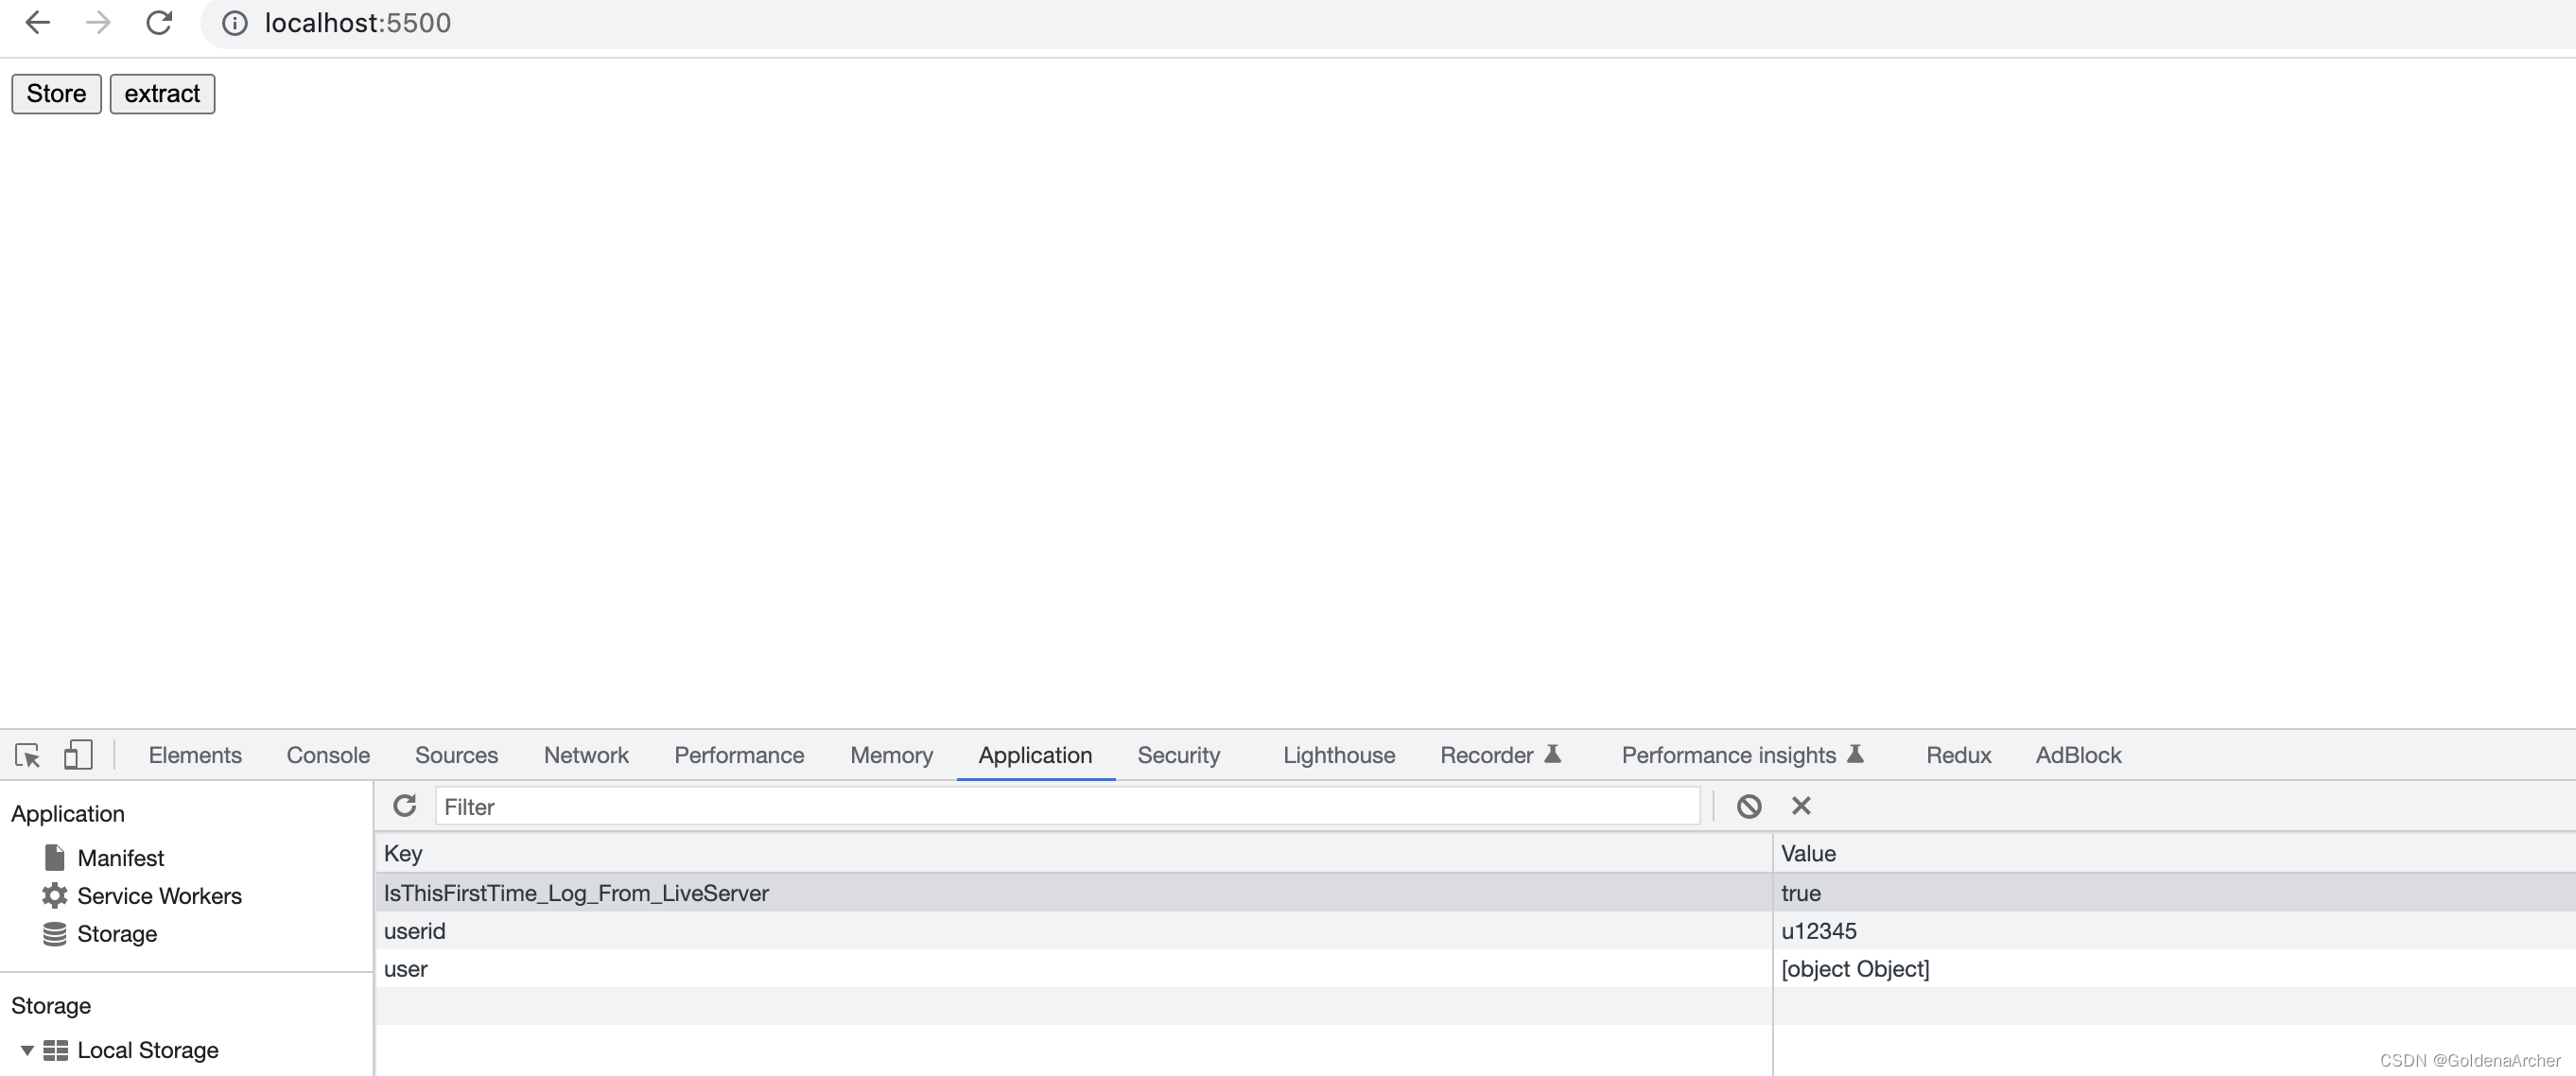
Task: Click the Filter input field in Application panel
Action: [x=1068, y=805]
